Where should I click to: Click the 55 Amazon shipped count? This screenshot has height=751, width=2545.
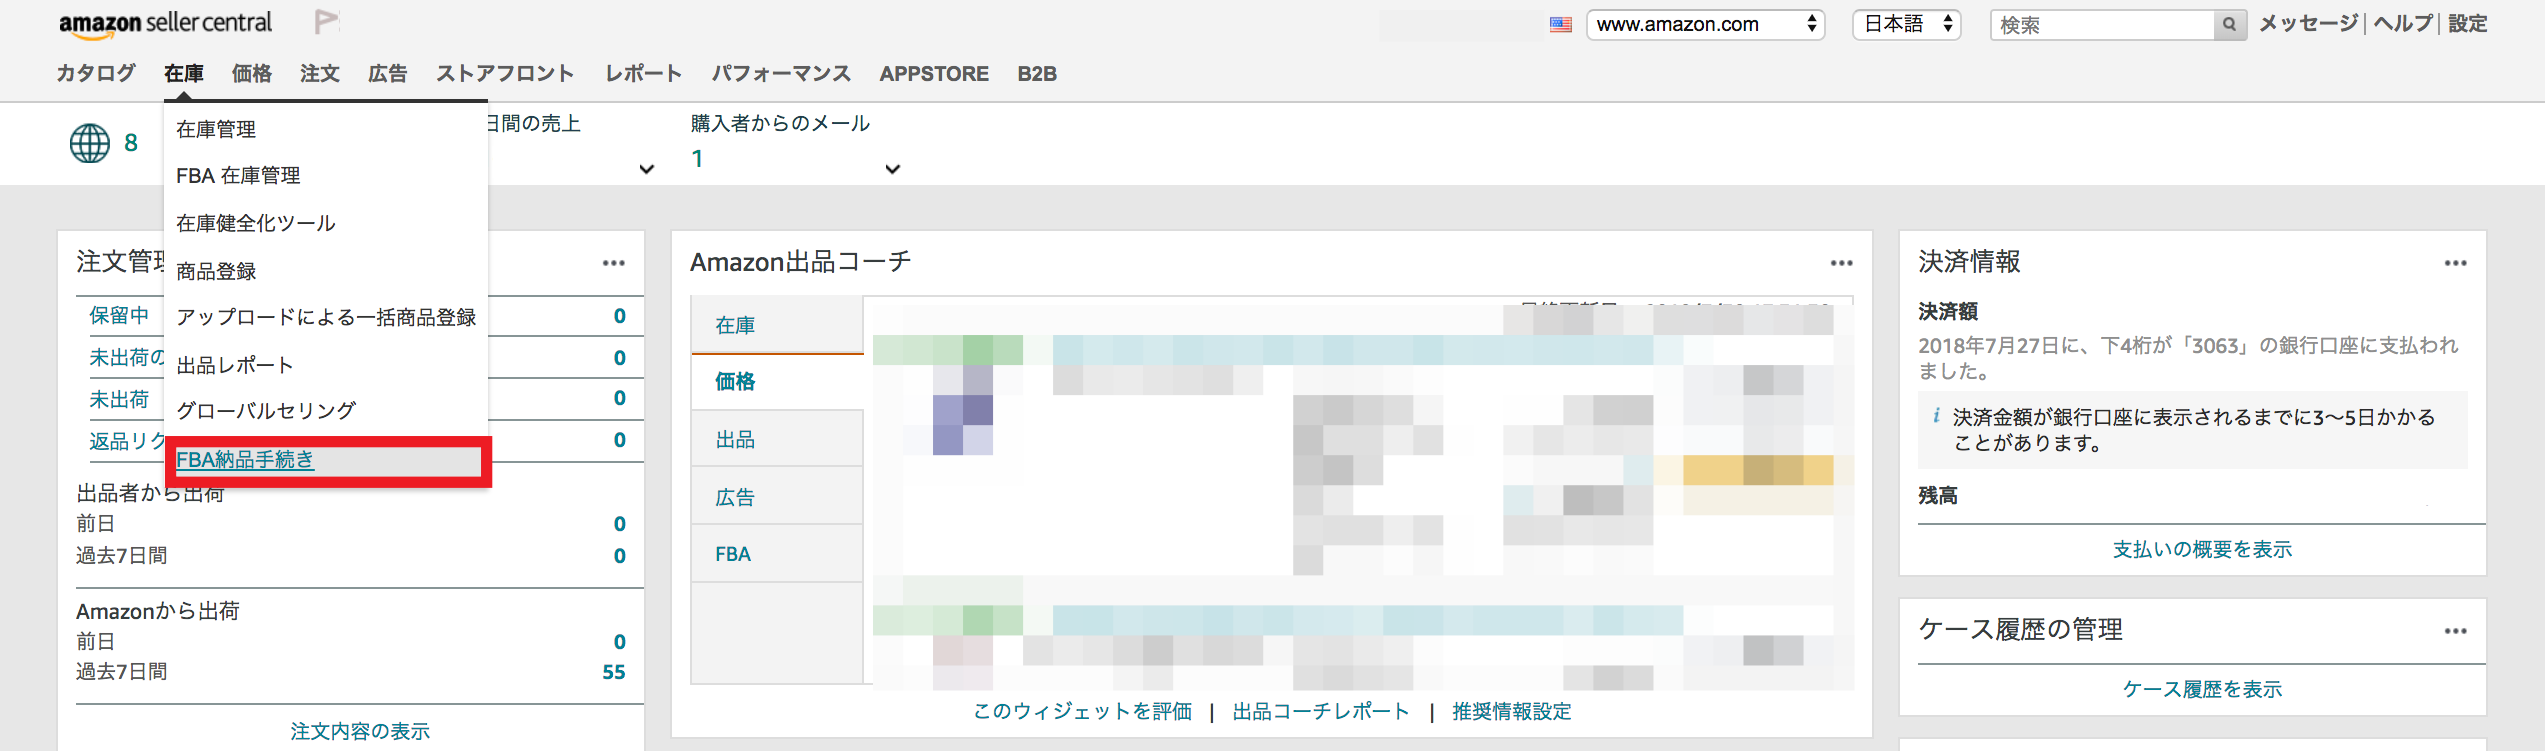click(x=614, y=672)
